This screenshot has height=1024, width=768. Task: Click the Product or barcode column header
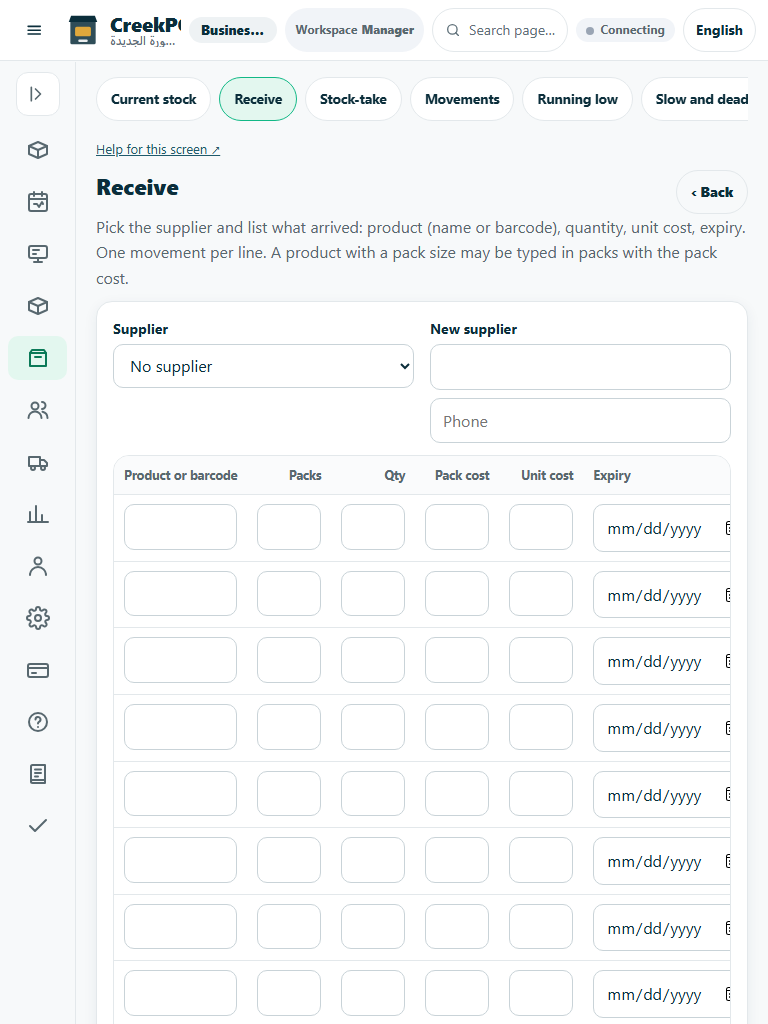(181, 475)
